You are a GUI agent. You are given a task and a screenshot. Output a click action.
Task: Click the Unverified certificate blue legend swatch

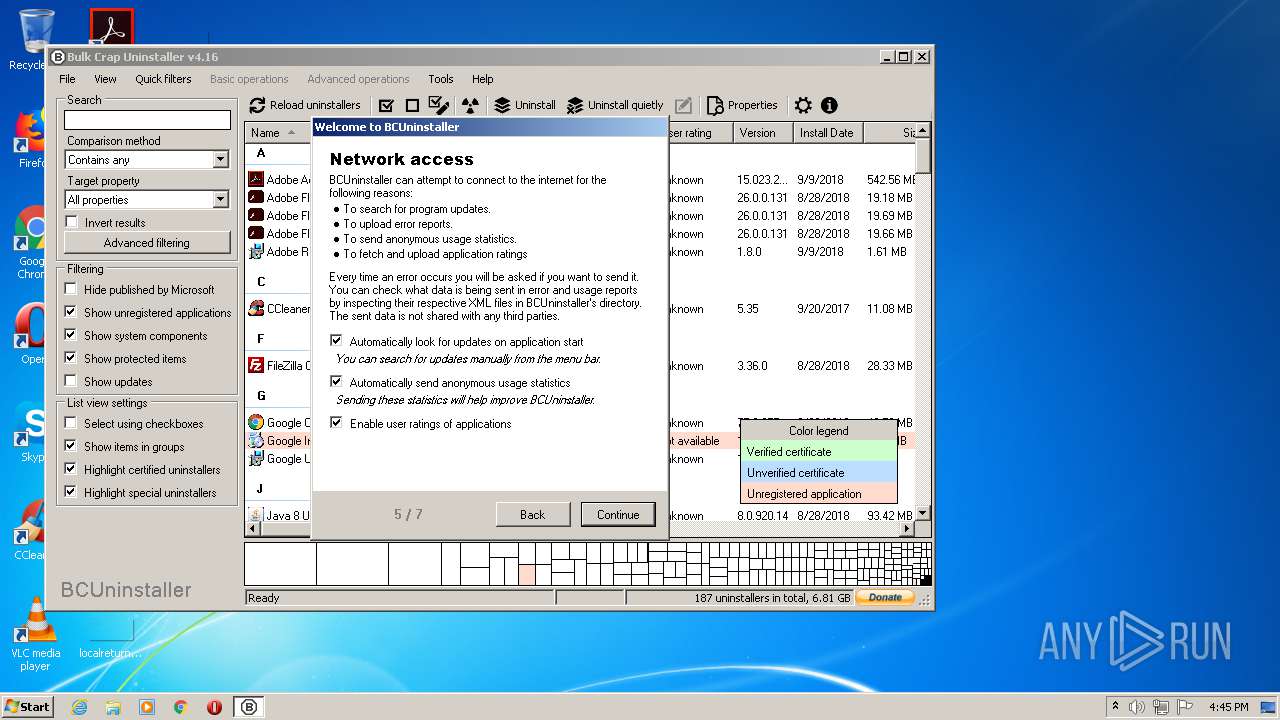pos(819,473)
